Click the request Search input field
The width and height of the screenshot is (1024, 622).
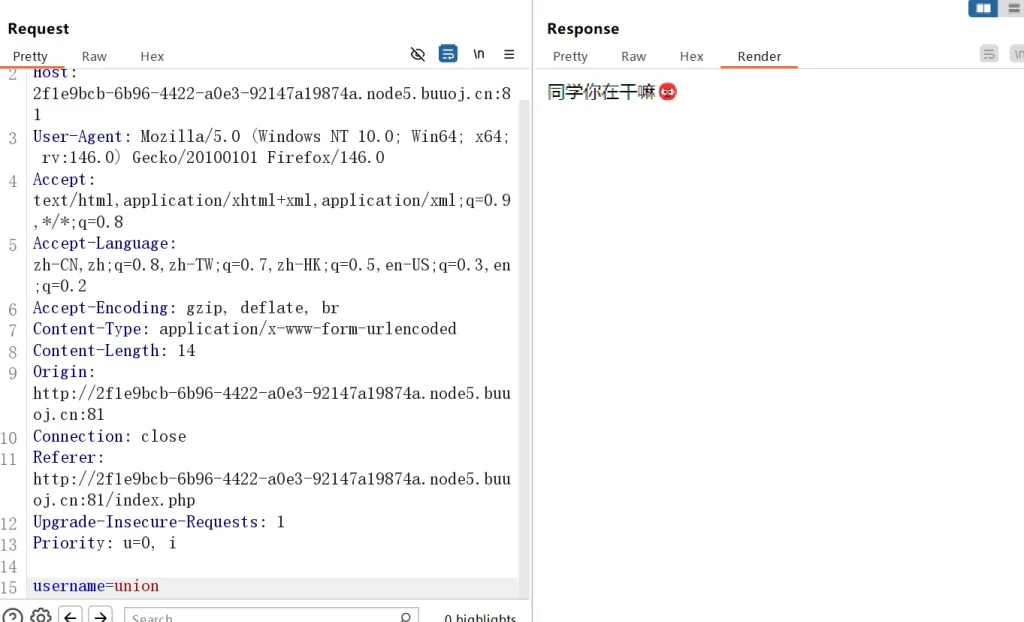(260, 617)
